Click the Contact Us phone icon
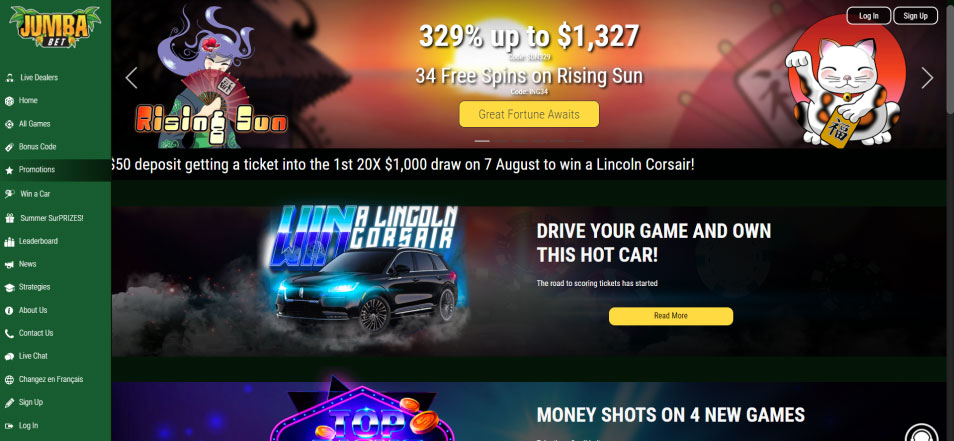This screenshot has height=441, width=954. coord(9,333)
